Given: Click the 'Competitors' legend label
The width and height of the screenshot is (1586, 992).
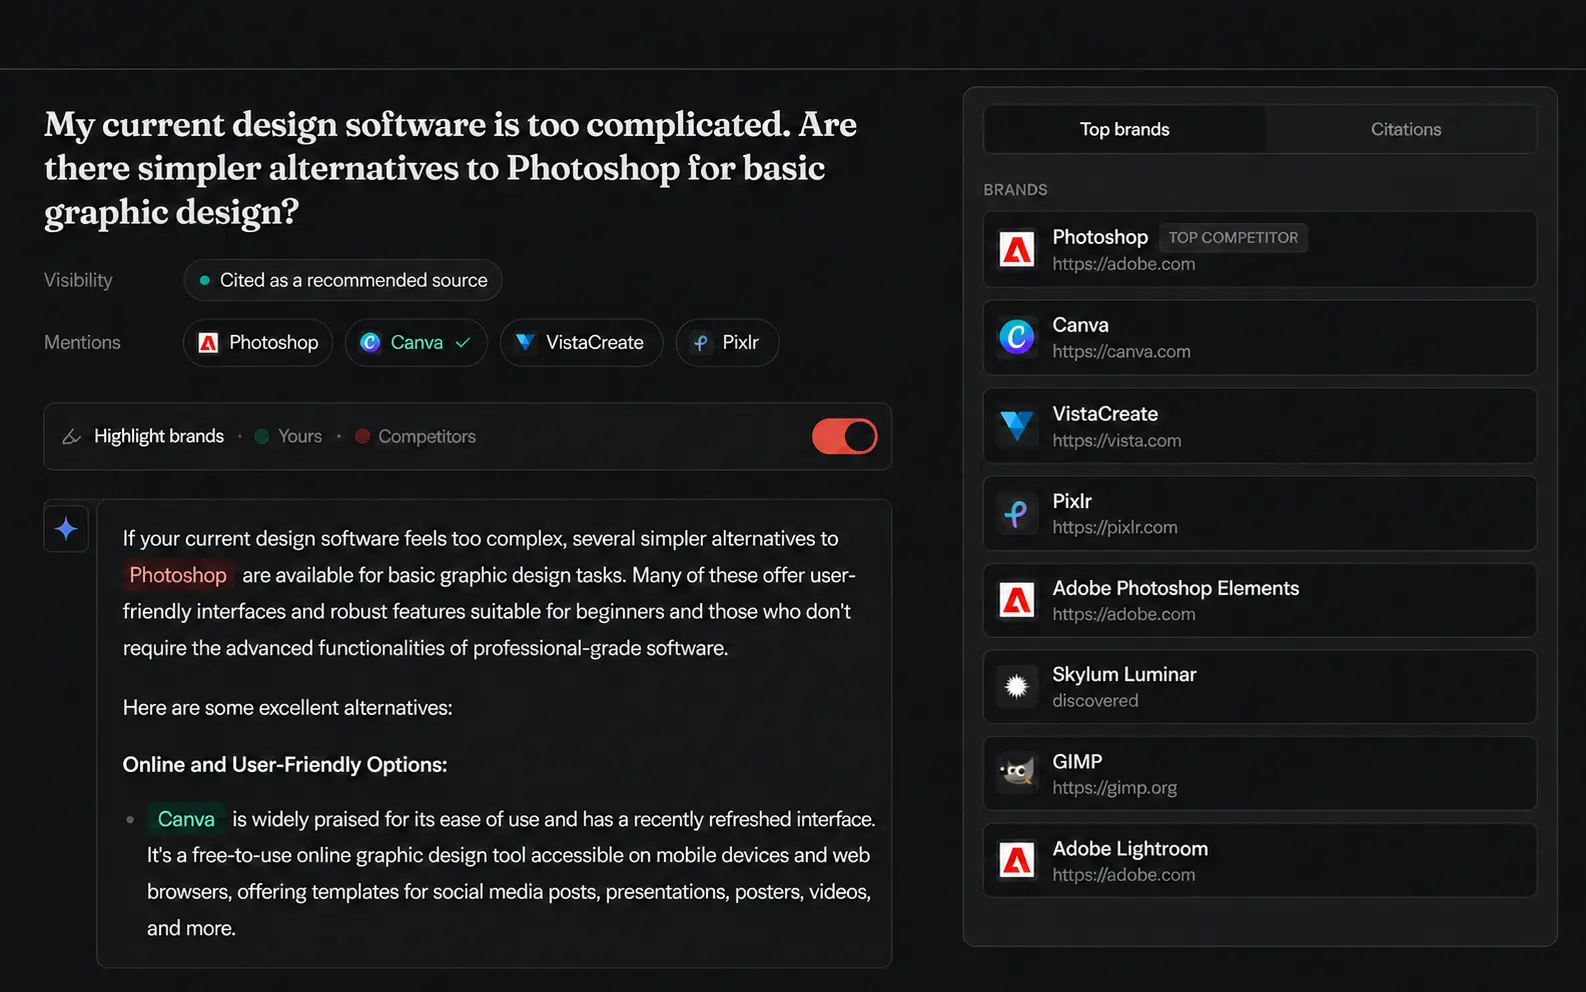Looking at the screenshot, I should click(x=427, y=436).
